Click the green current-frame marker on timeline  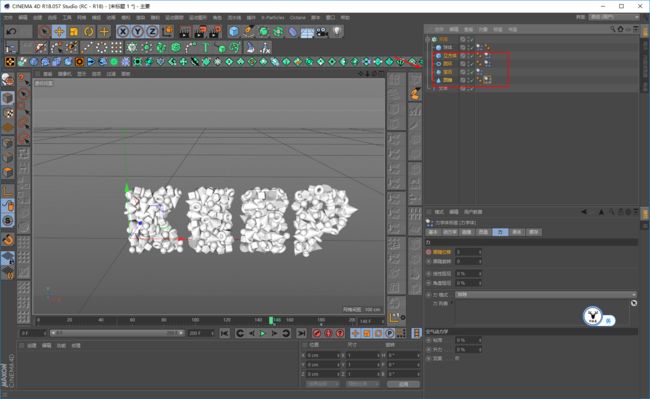[x=271, y=320]
